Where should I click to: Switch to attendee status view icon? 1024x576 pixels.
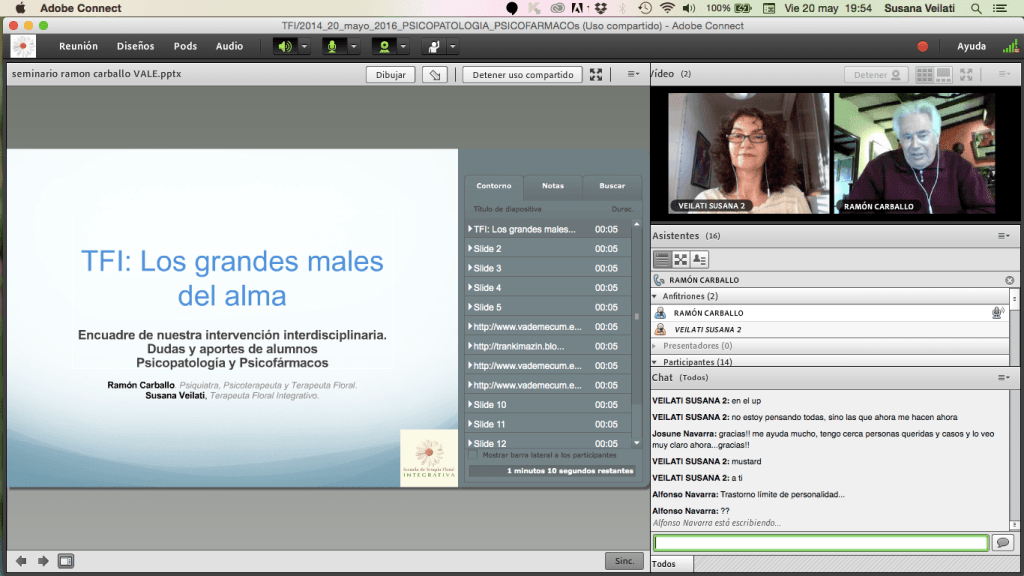(x=699, y=259)
